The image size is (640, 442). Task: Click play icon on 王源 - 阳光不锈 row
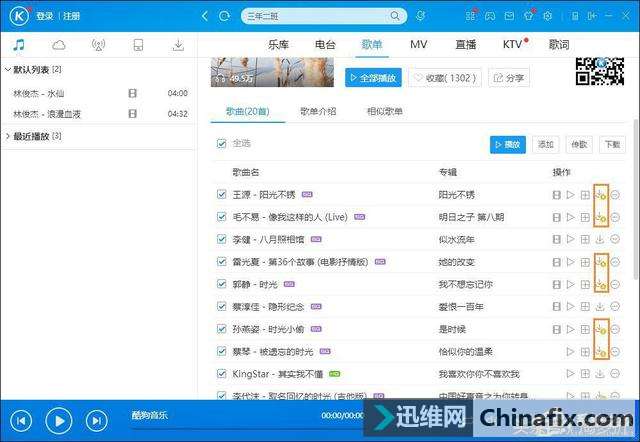[x=570, y=195]
